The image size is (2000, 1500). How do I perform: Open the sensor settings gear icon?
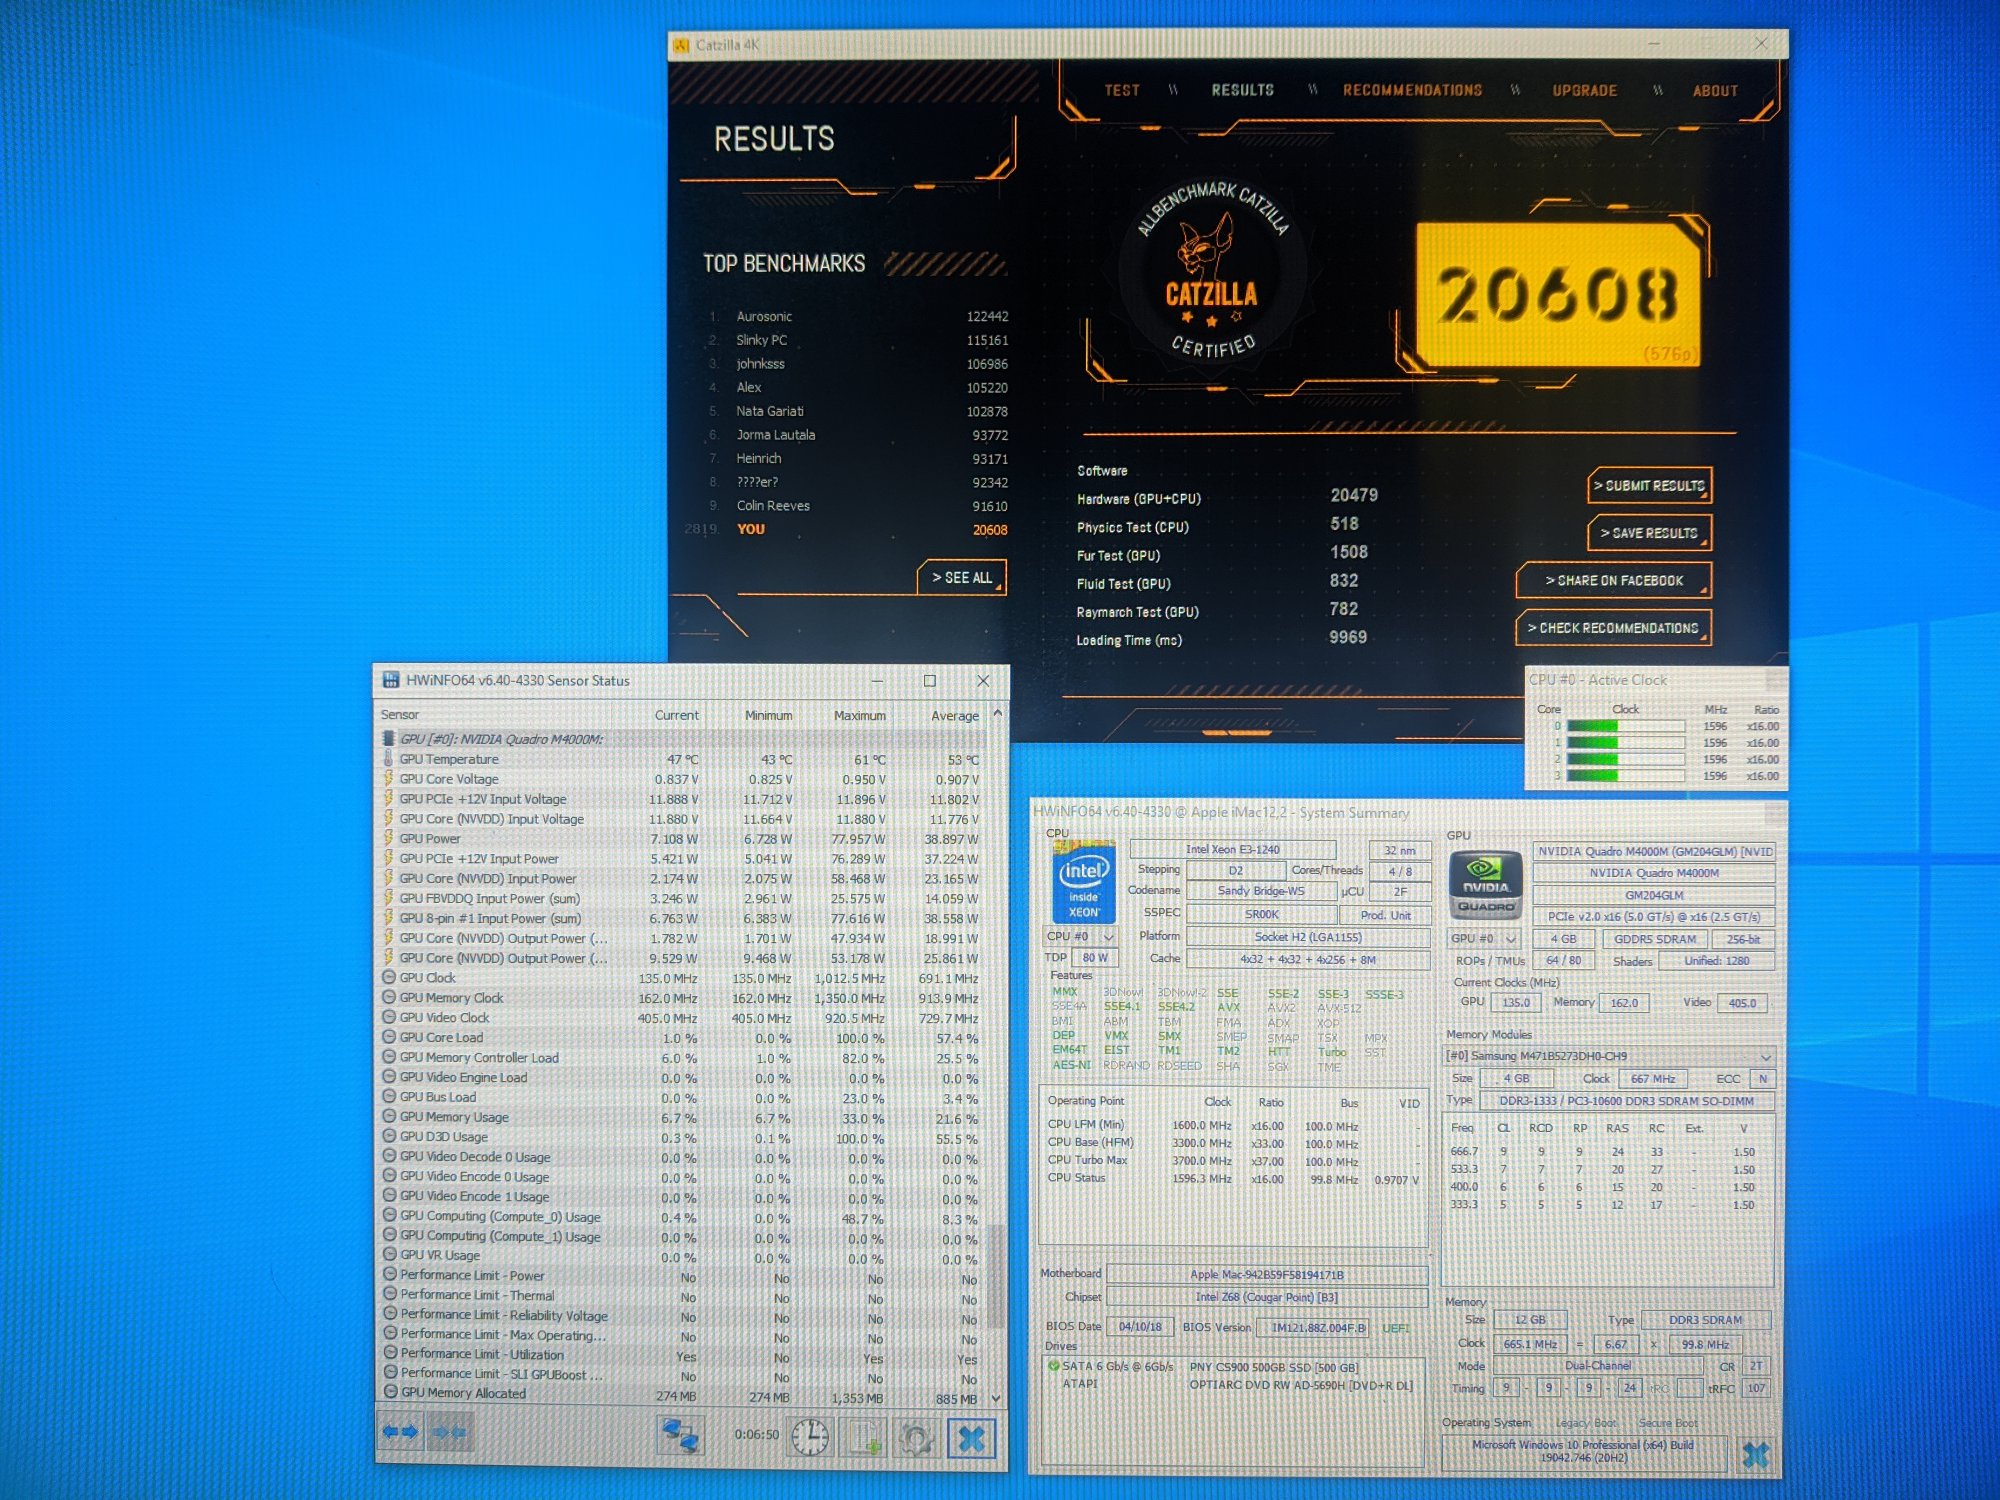pos(915,1437)
